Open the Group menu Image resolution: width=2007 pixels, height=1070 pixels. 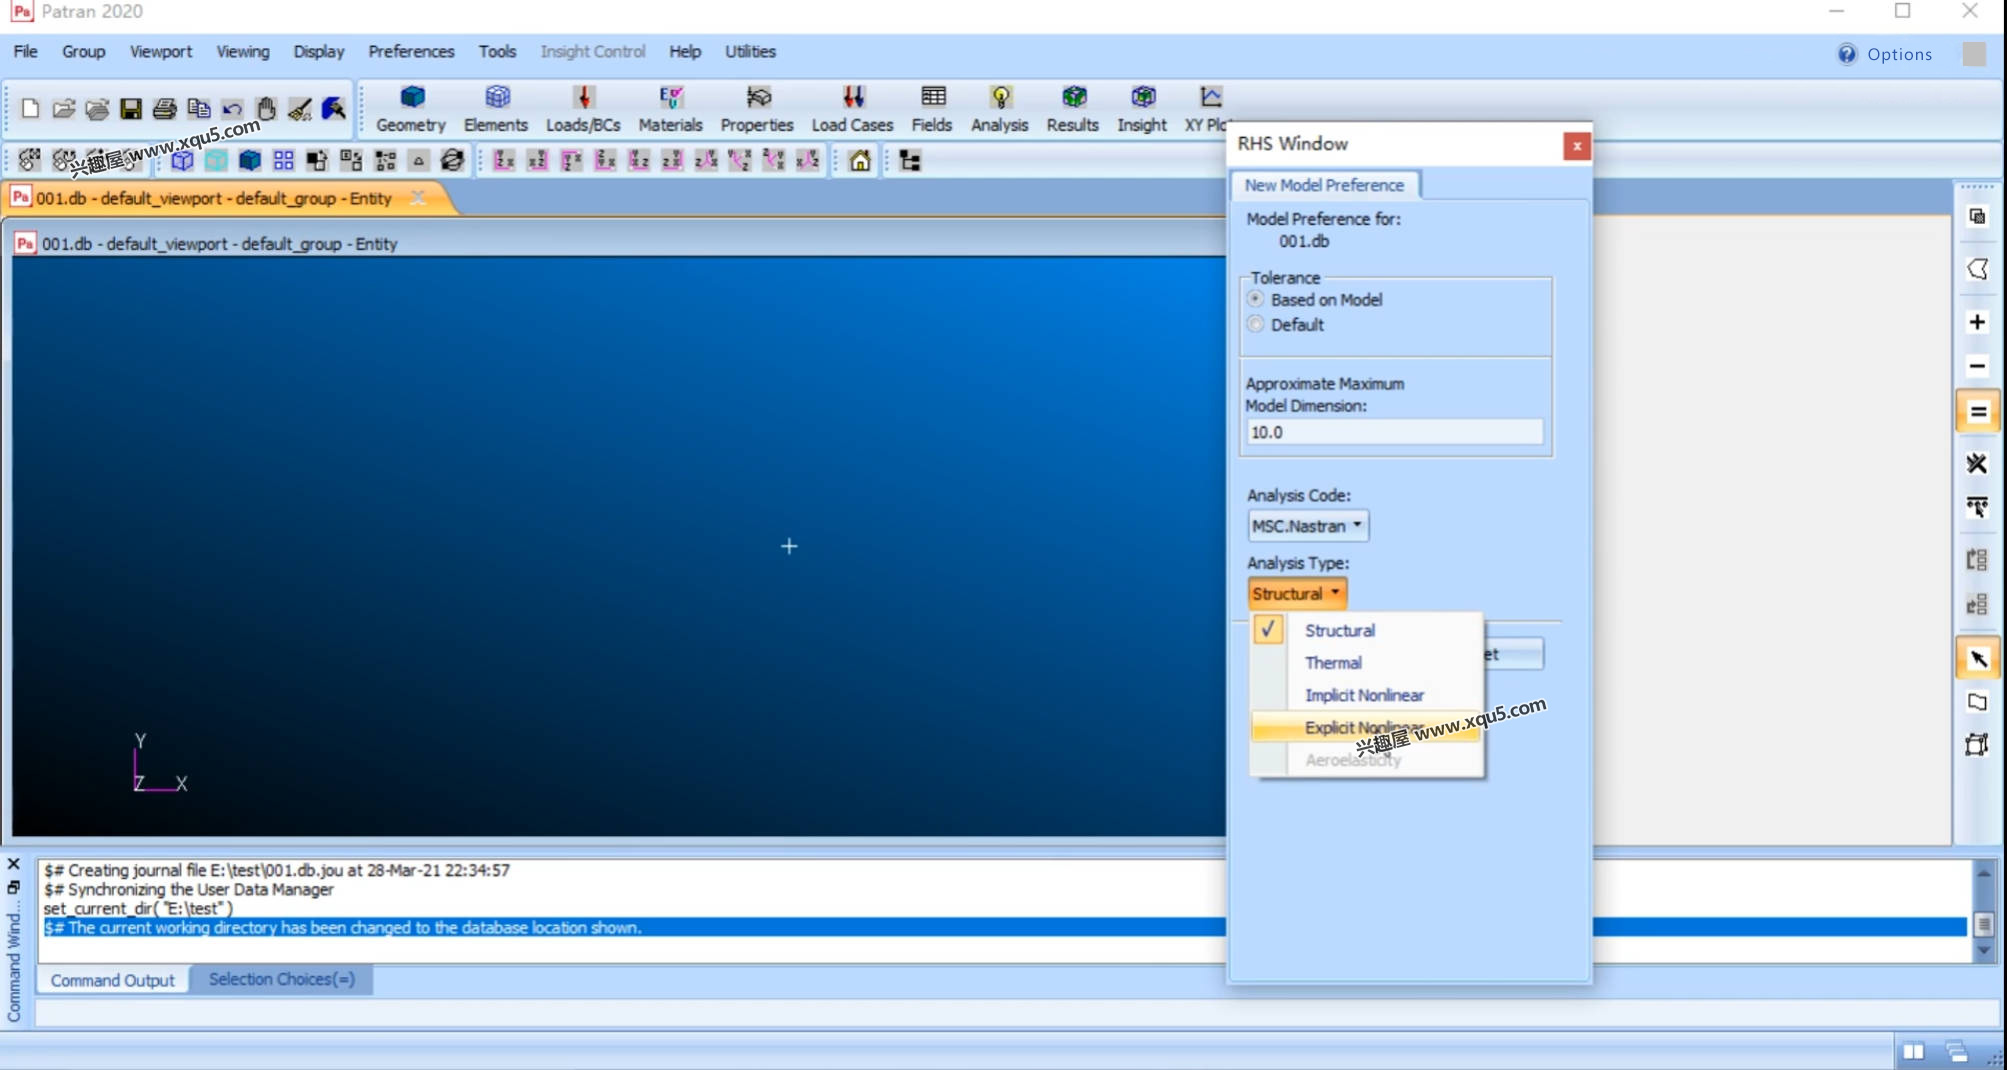(83, 51)
